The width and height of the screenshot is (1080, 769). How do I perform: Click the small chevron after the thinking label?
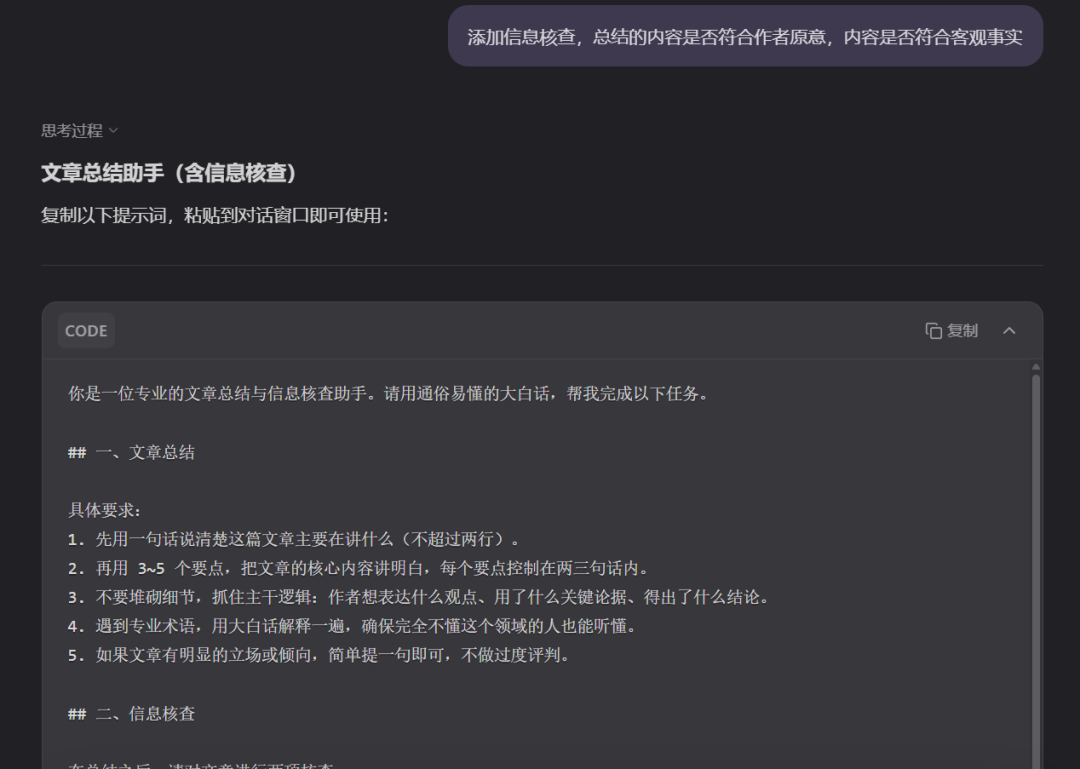112,130
